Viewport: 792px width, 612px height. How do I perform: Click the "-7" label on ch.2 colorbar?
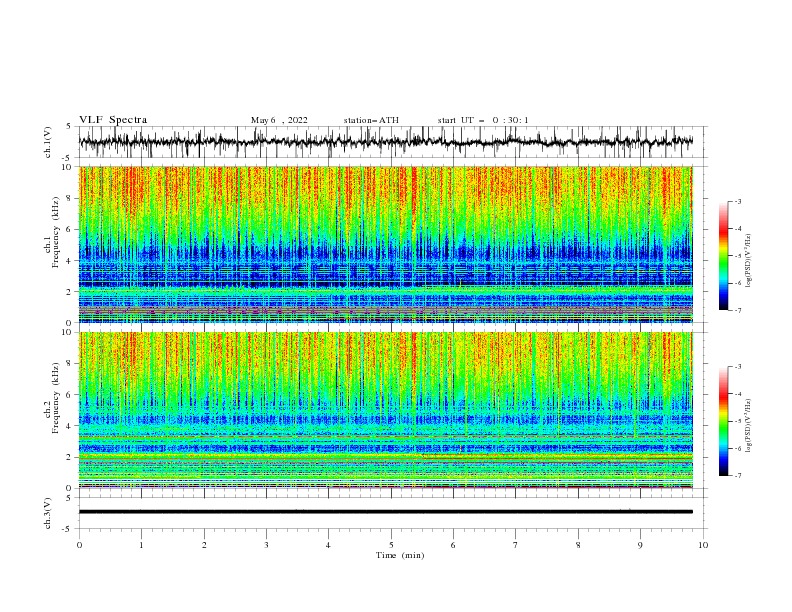[x=737, y=475]
